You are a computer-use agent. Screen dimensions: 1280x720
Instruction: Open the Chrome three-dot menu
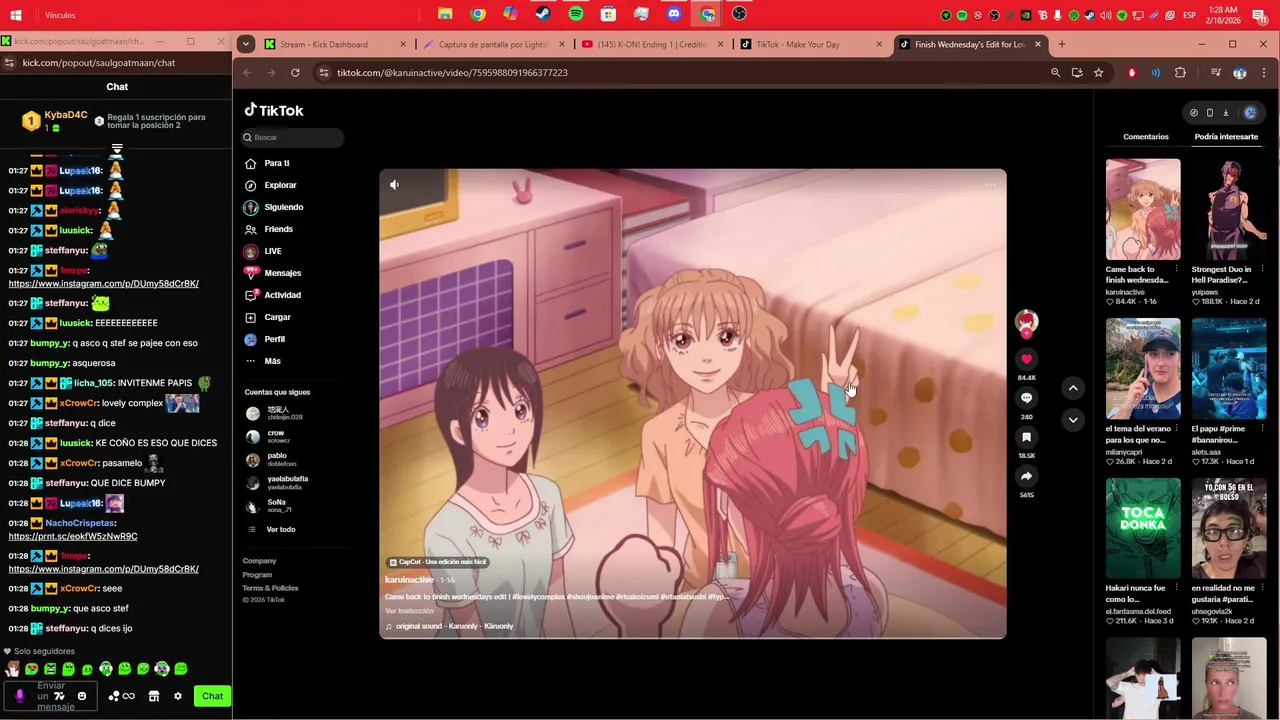pos(1264,73)
